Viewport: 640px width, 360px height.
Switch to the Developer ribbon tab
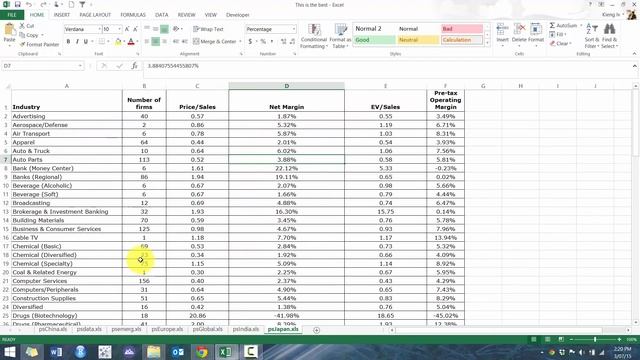pyautogui.click(x=238, y=15)
